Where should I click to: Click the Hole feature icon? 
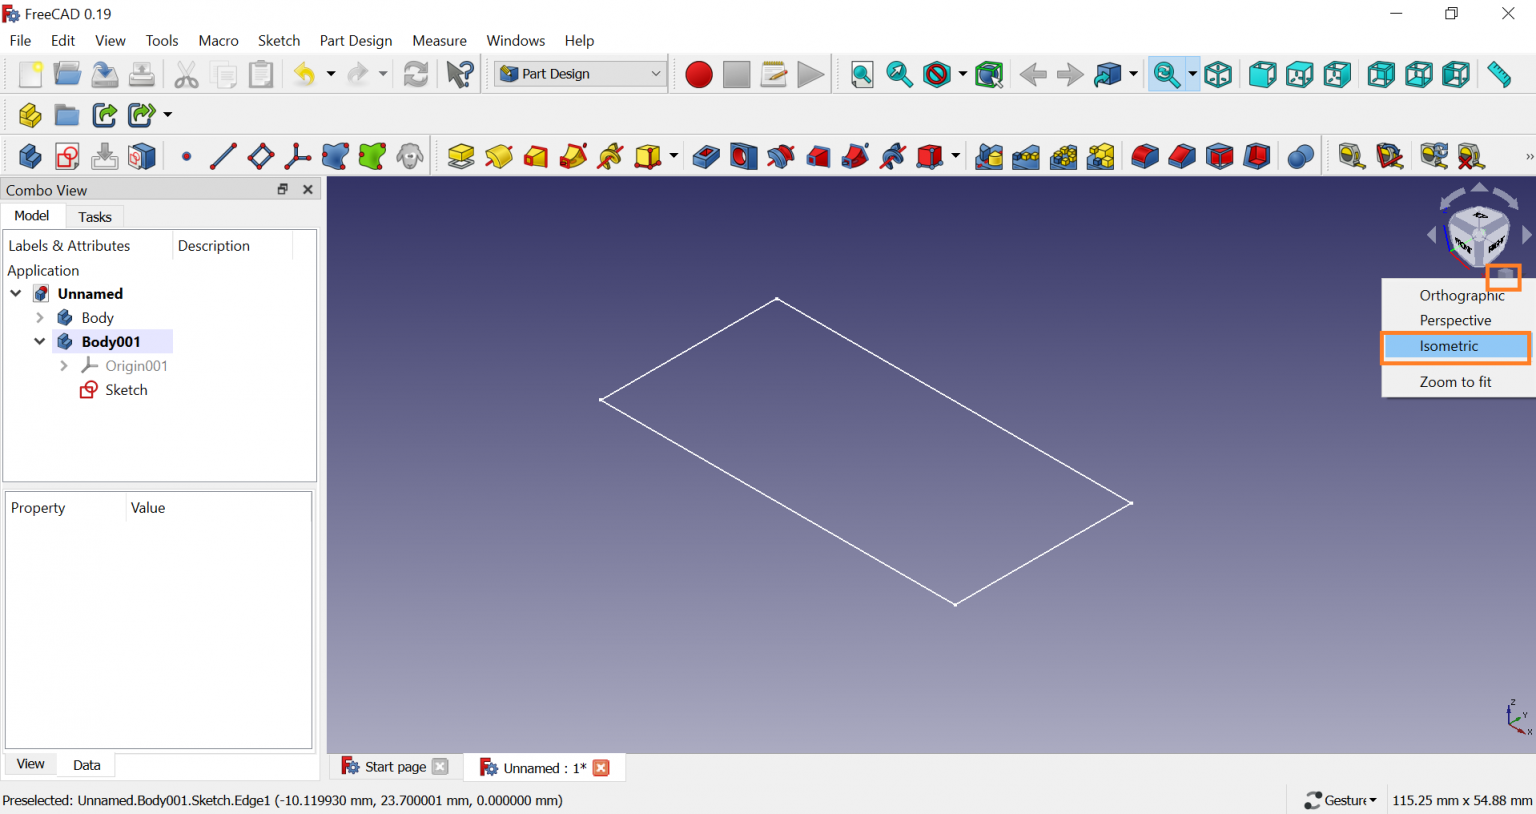click(743, 157)
